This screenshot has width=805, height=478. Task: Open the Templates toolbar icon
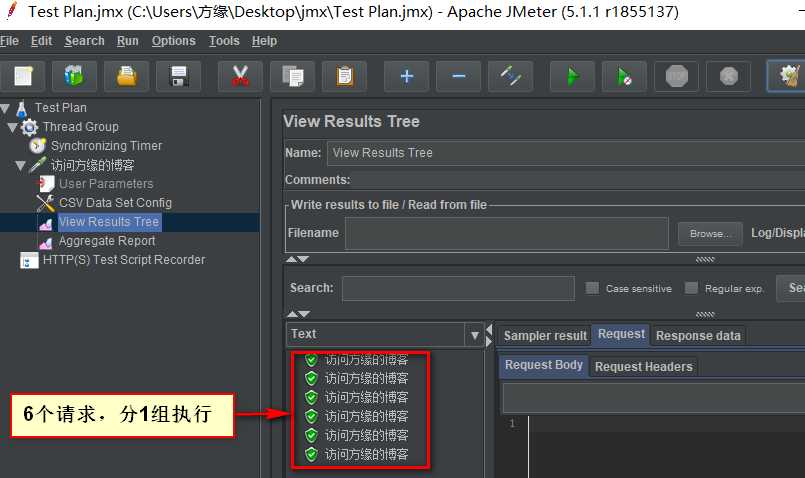(74, 77)
